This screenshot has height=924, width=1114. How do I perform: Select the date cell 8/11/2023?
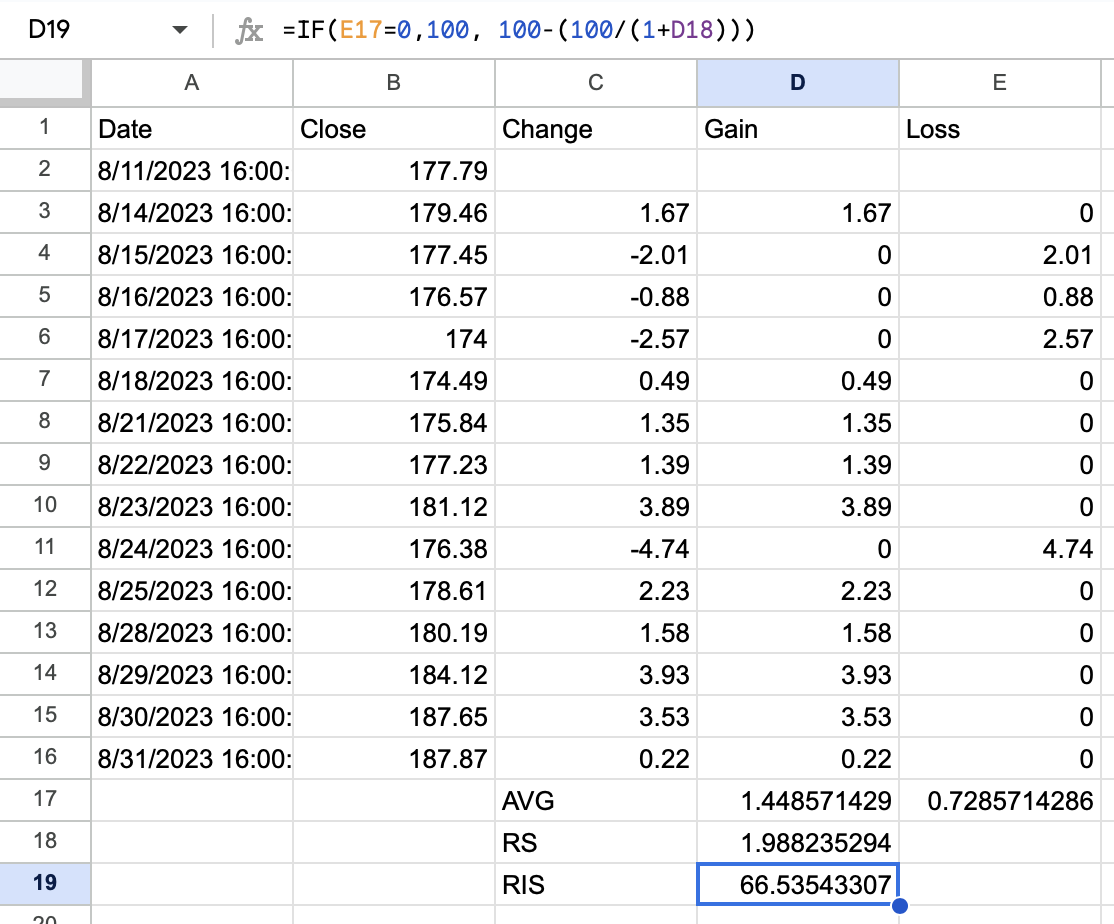(192, 170)
